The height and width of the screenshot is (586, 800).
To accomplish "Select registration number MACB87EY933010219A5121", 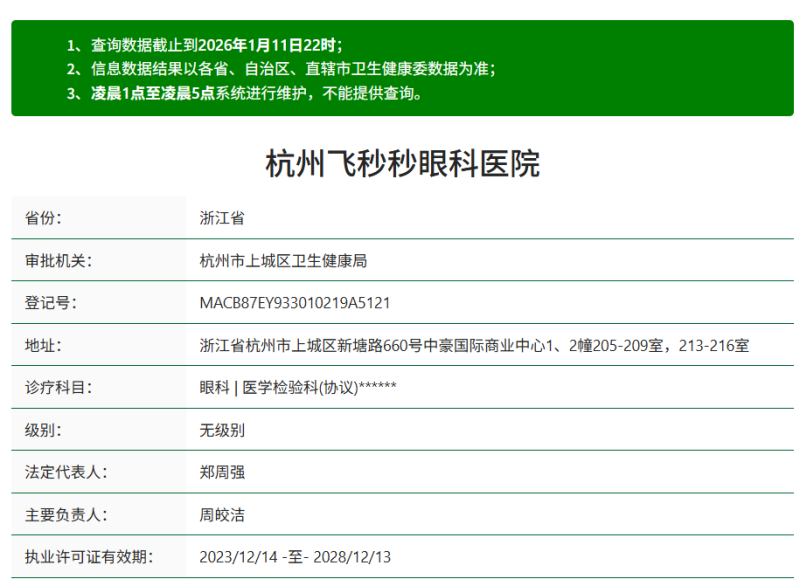I will pos(295,303).
